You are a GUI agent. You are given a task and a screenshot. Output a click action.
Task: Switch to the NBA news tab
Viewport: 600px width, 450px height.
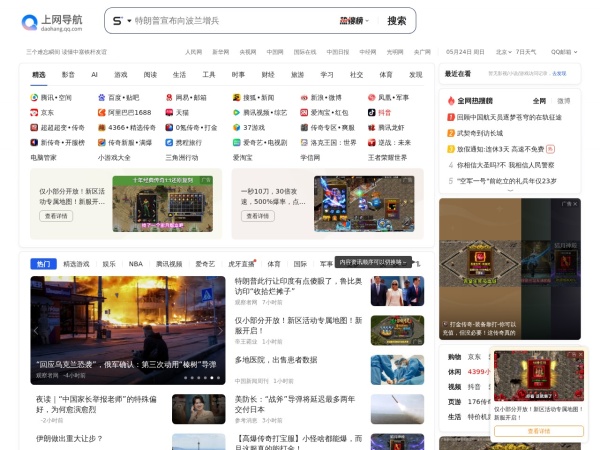tap(135, 264)
